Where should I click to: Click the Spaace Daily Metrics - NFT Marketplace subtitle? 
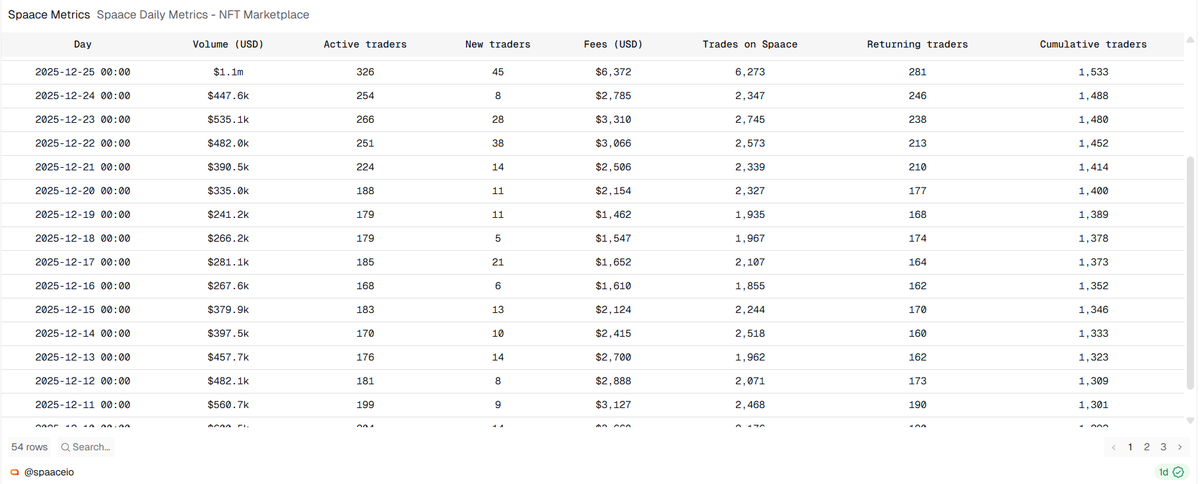pos(203,15)
